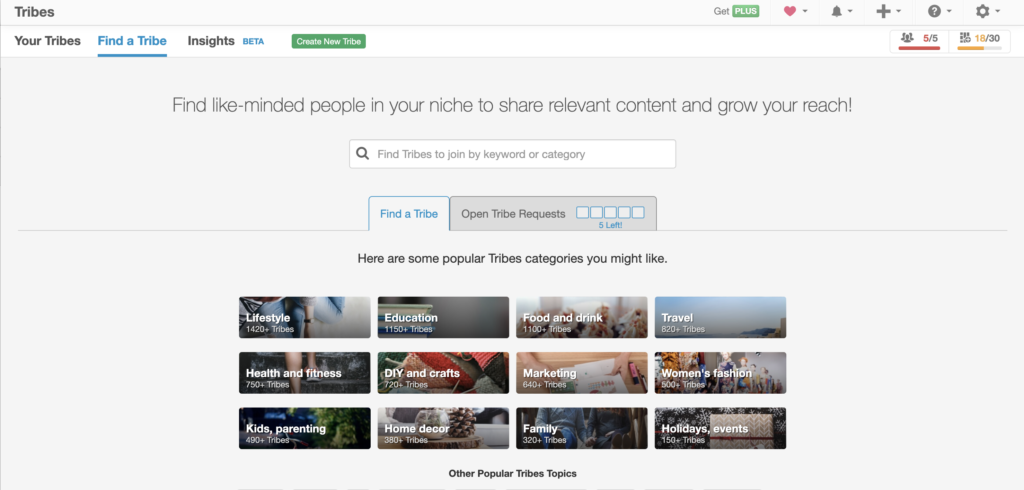
Task: Expand the dropdown arrow next to the bell
Action: [x=850, y=12]
